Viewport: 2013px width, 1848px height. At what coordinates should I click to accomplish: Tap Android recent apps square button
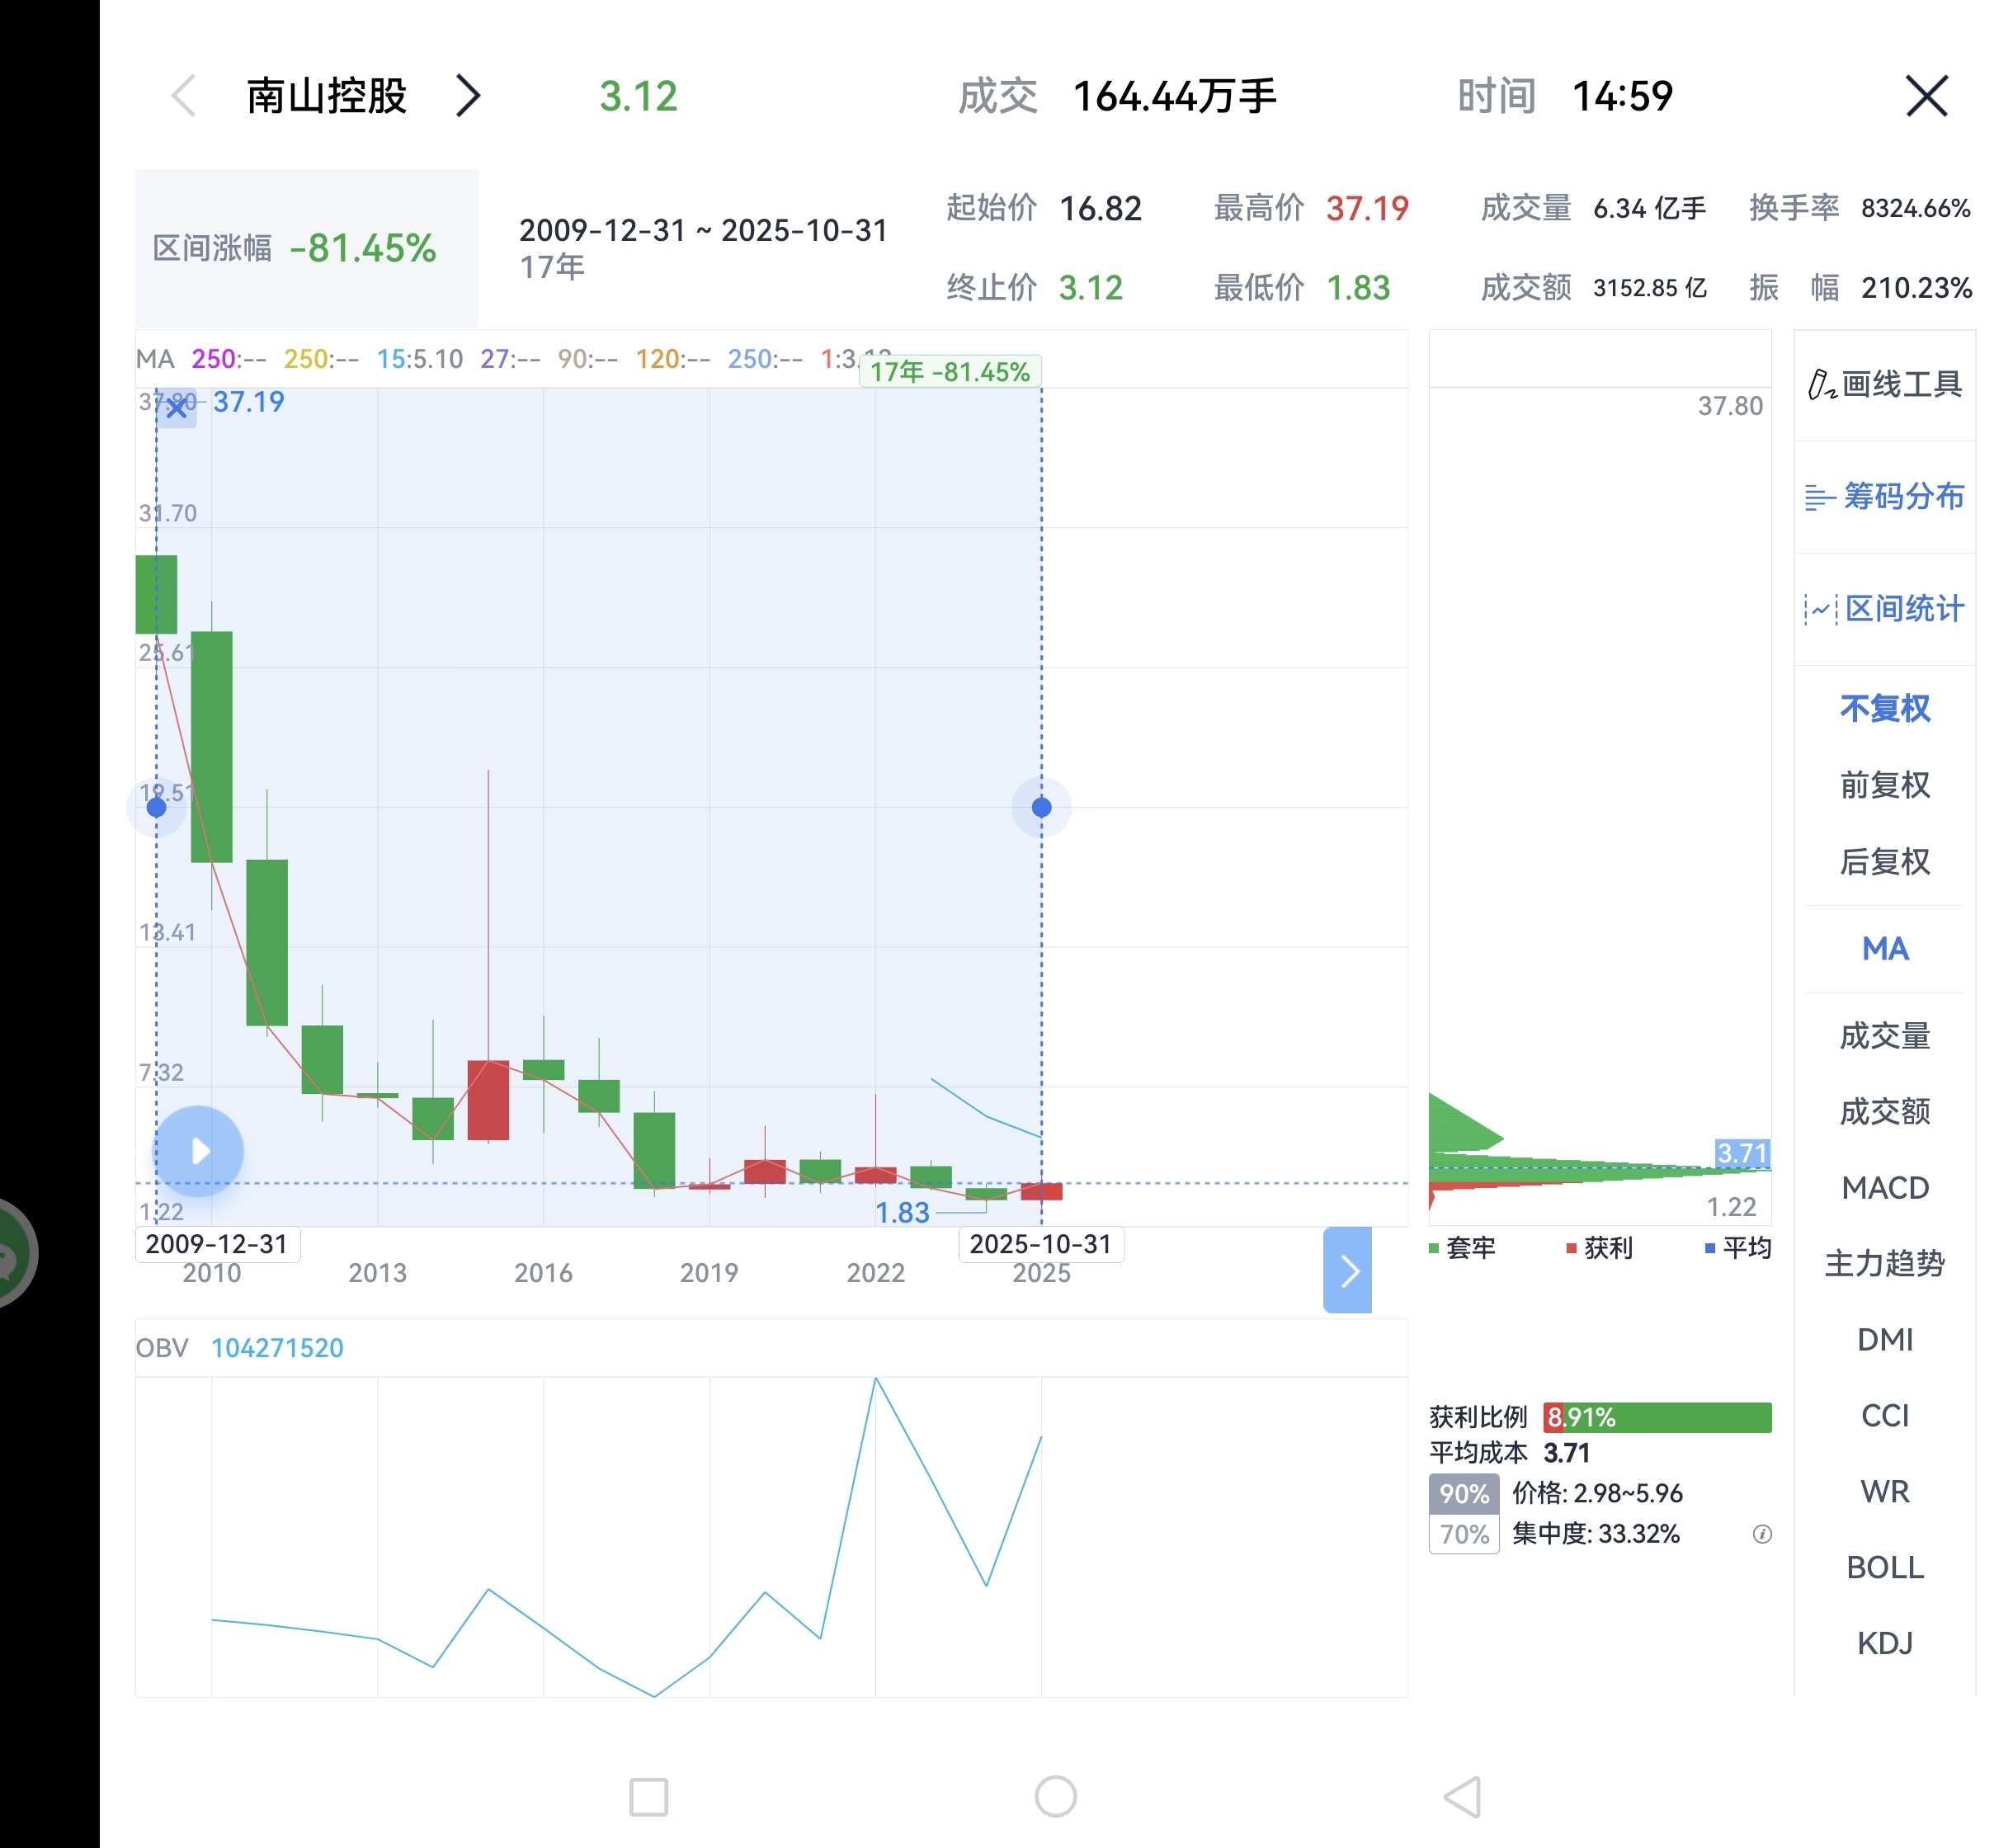[x=648, y=1797]
